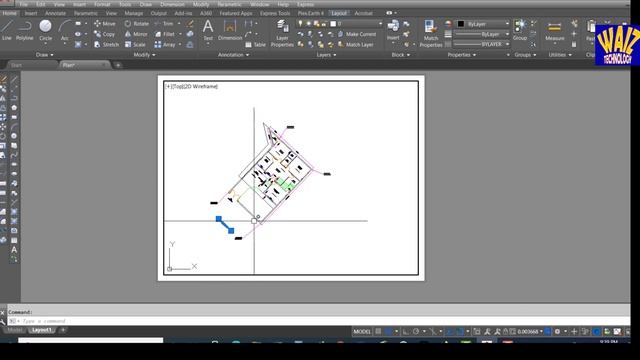Click the Erase icon in Modify panel
The image size is (640, 360).
click(x=190, y=24)
